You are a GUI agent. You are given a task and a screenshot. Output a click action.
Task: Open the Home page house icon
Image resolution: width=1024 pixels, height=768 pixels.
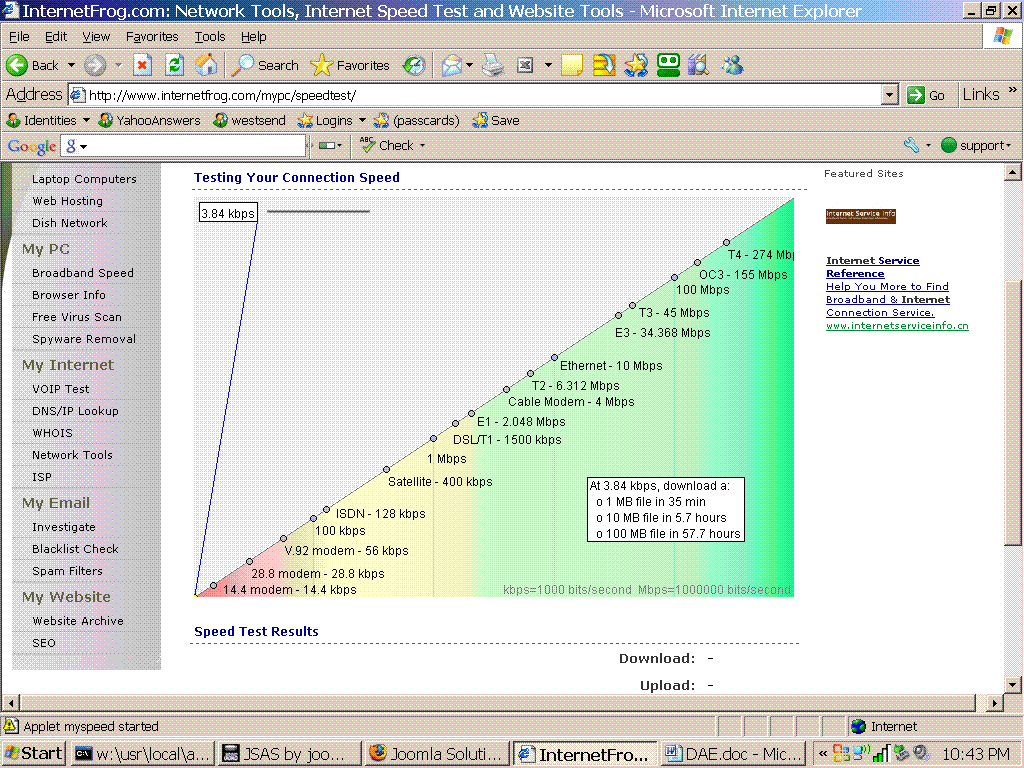[206, 65]
